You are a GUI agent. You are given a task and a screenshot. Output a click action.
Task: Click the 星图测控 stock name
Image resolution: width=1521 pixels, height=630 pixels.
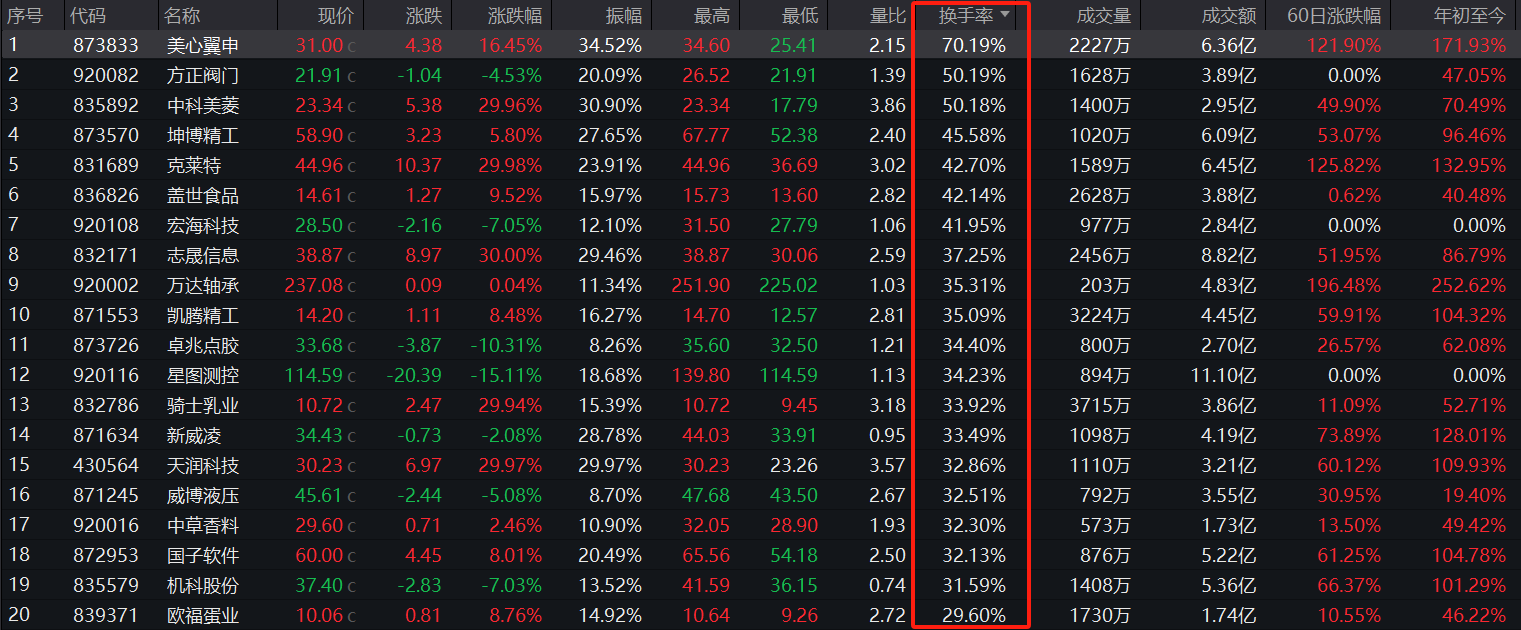[x=202, y=375]
